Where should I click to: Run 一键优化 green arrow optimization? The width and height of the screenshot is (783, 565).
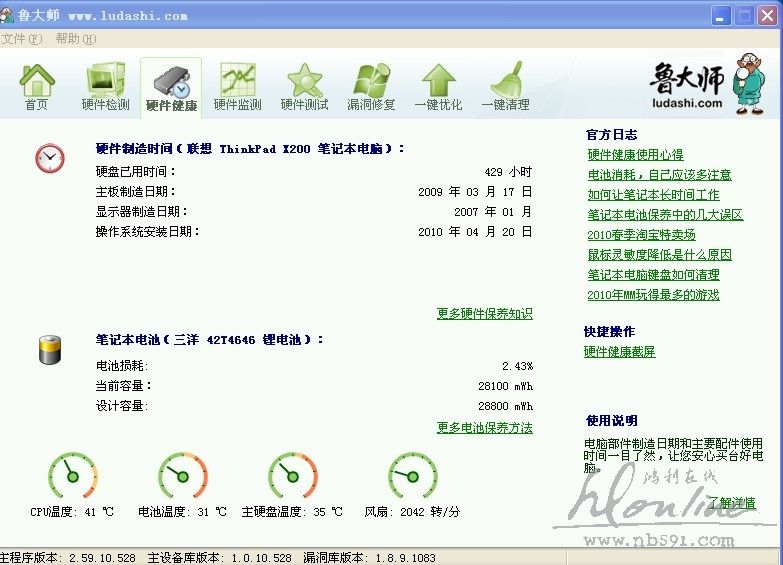point(438,86)
